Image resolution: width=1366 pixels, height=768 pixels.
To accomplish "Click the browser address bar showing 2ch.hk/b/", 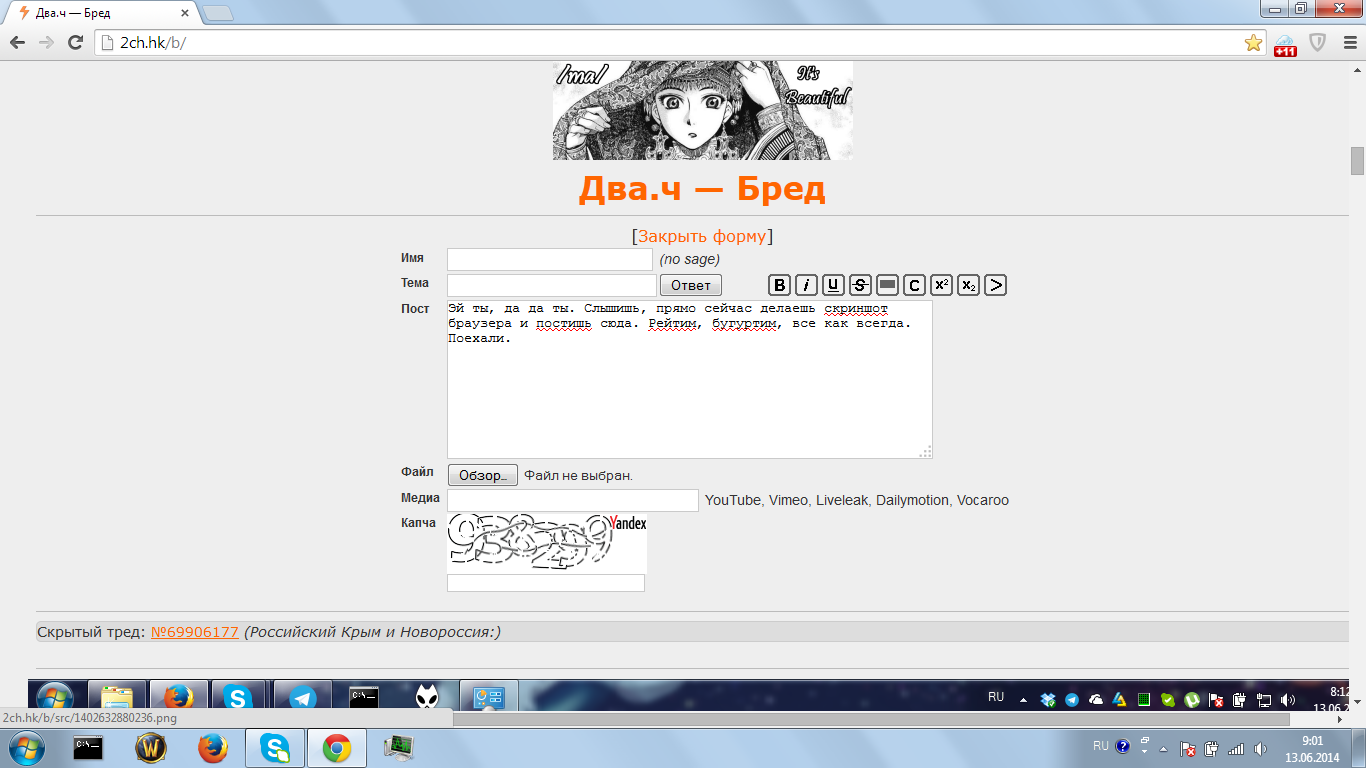I will click(680, 43).
